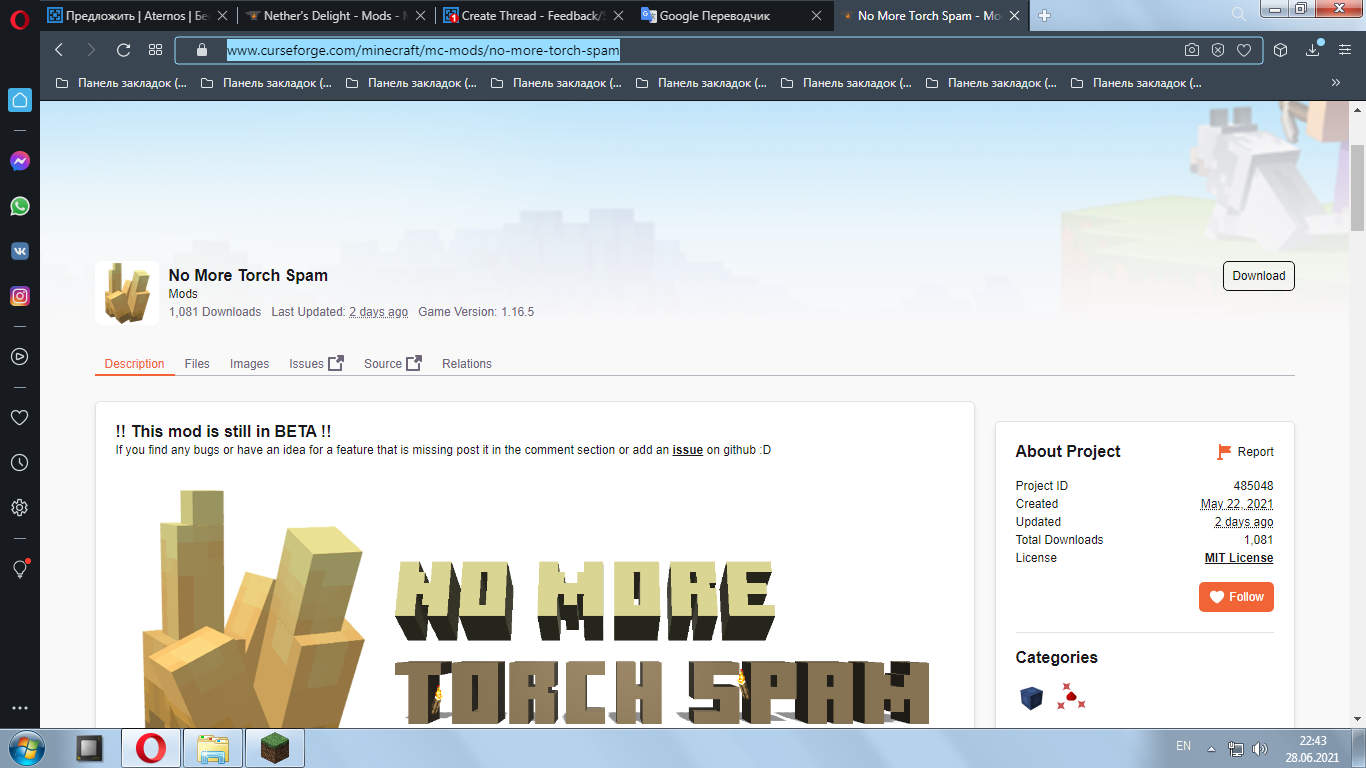Open the Downloads arrow icon
1366x768 pixels.
[x=1313, y=50]
